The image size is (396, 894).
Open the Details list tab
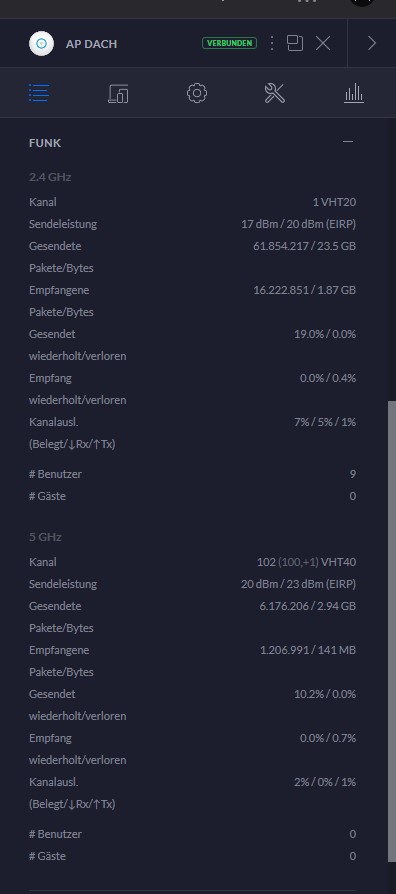point(39,93)
